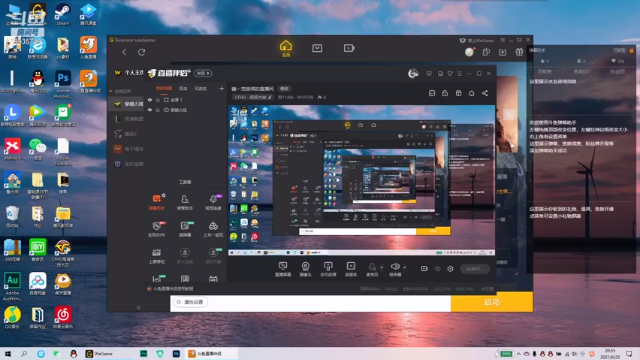This screenshot has height=360, width=640.
Task: Go back in the WeGame window
Action: [x=124, y=52]
